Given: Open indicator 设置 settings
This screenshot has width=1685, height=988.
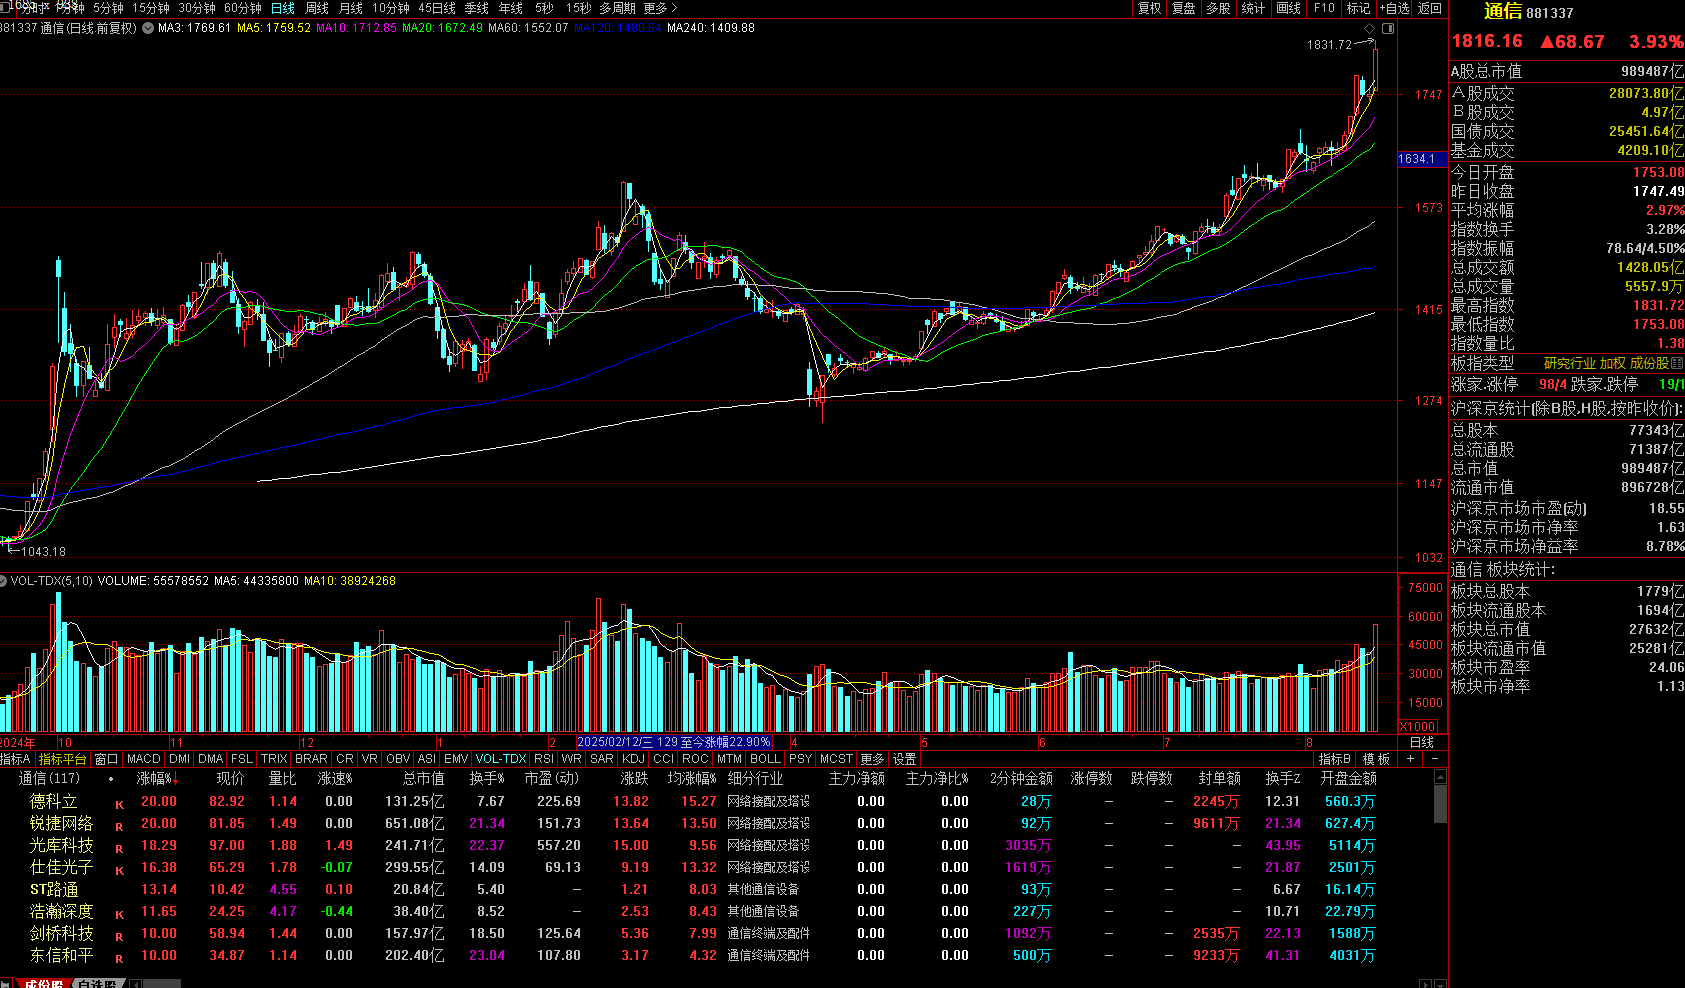Looking at the screenshot, I should [904, 759].
